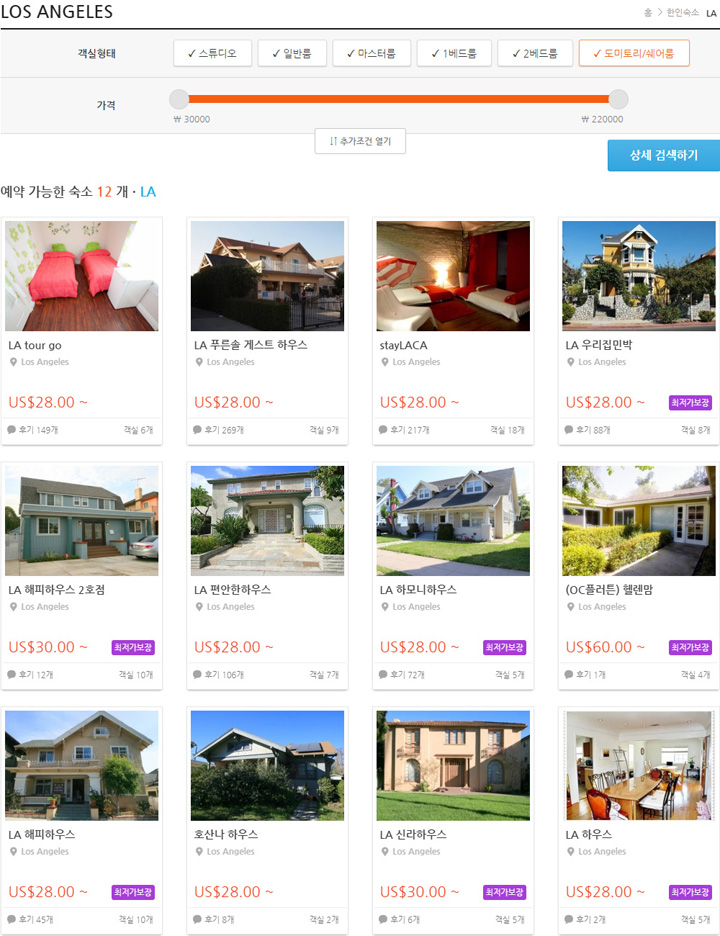Click review bubble icon on LA 편안한하우스 card
The image size is (720, 936).
tap(197, 674)
